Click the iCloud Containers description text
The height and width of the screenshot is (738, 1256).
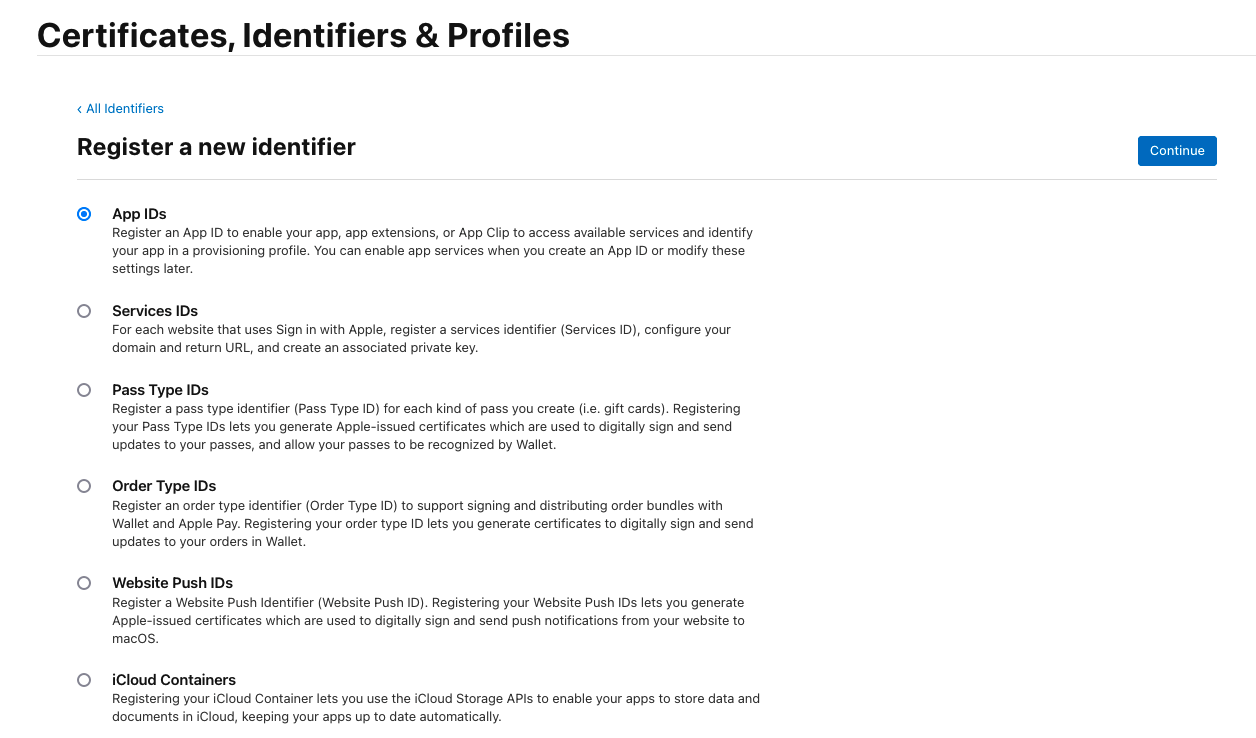(436, 707)
